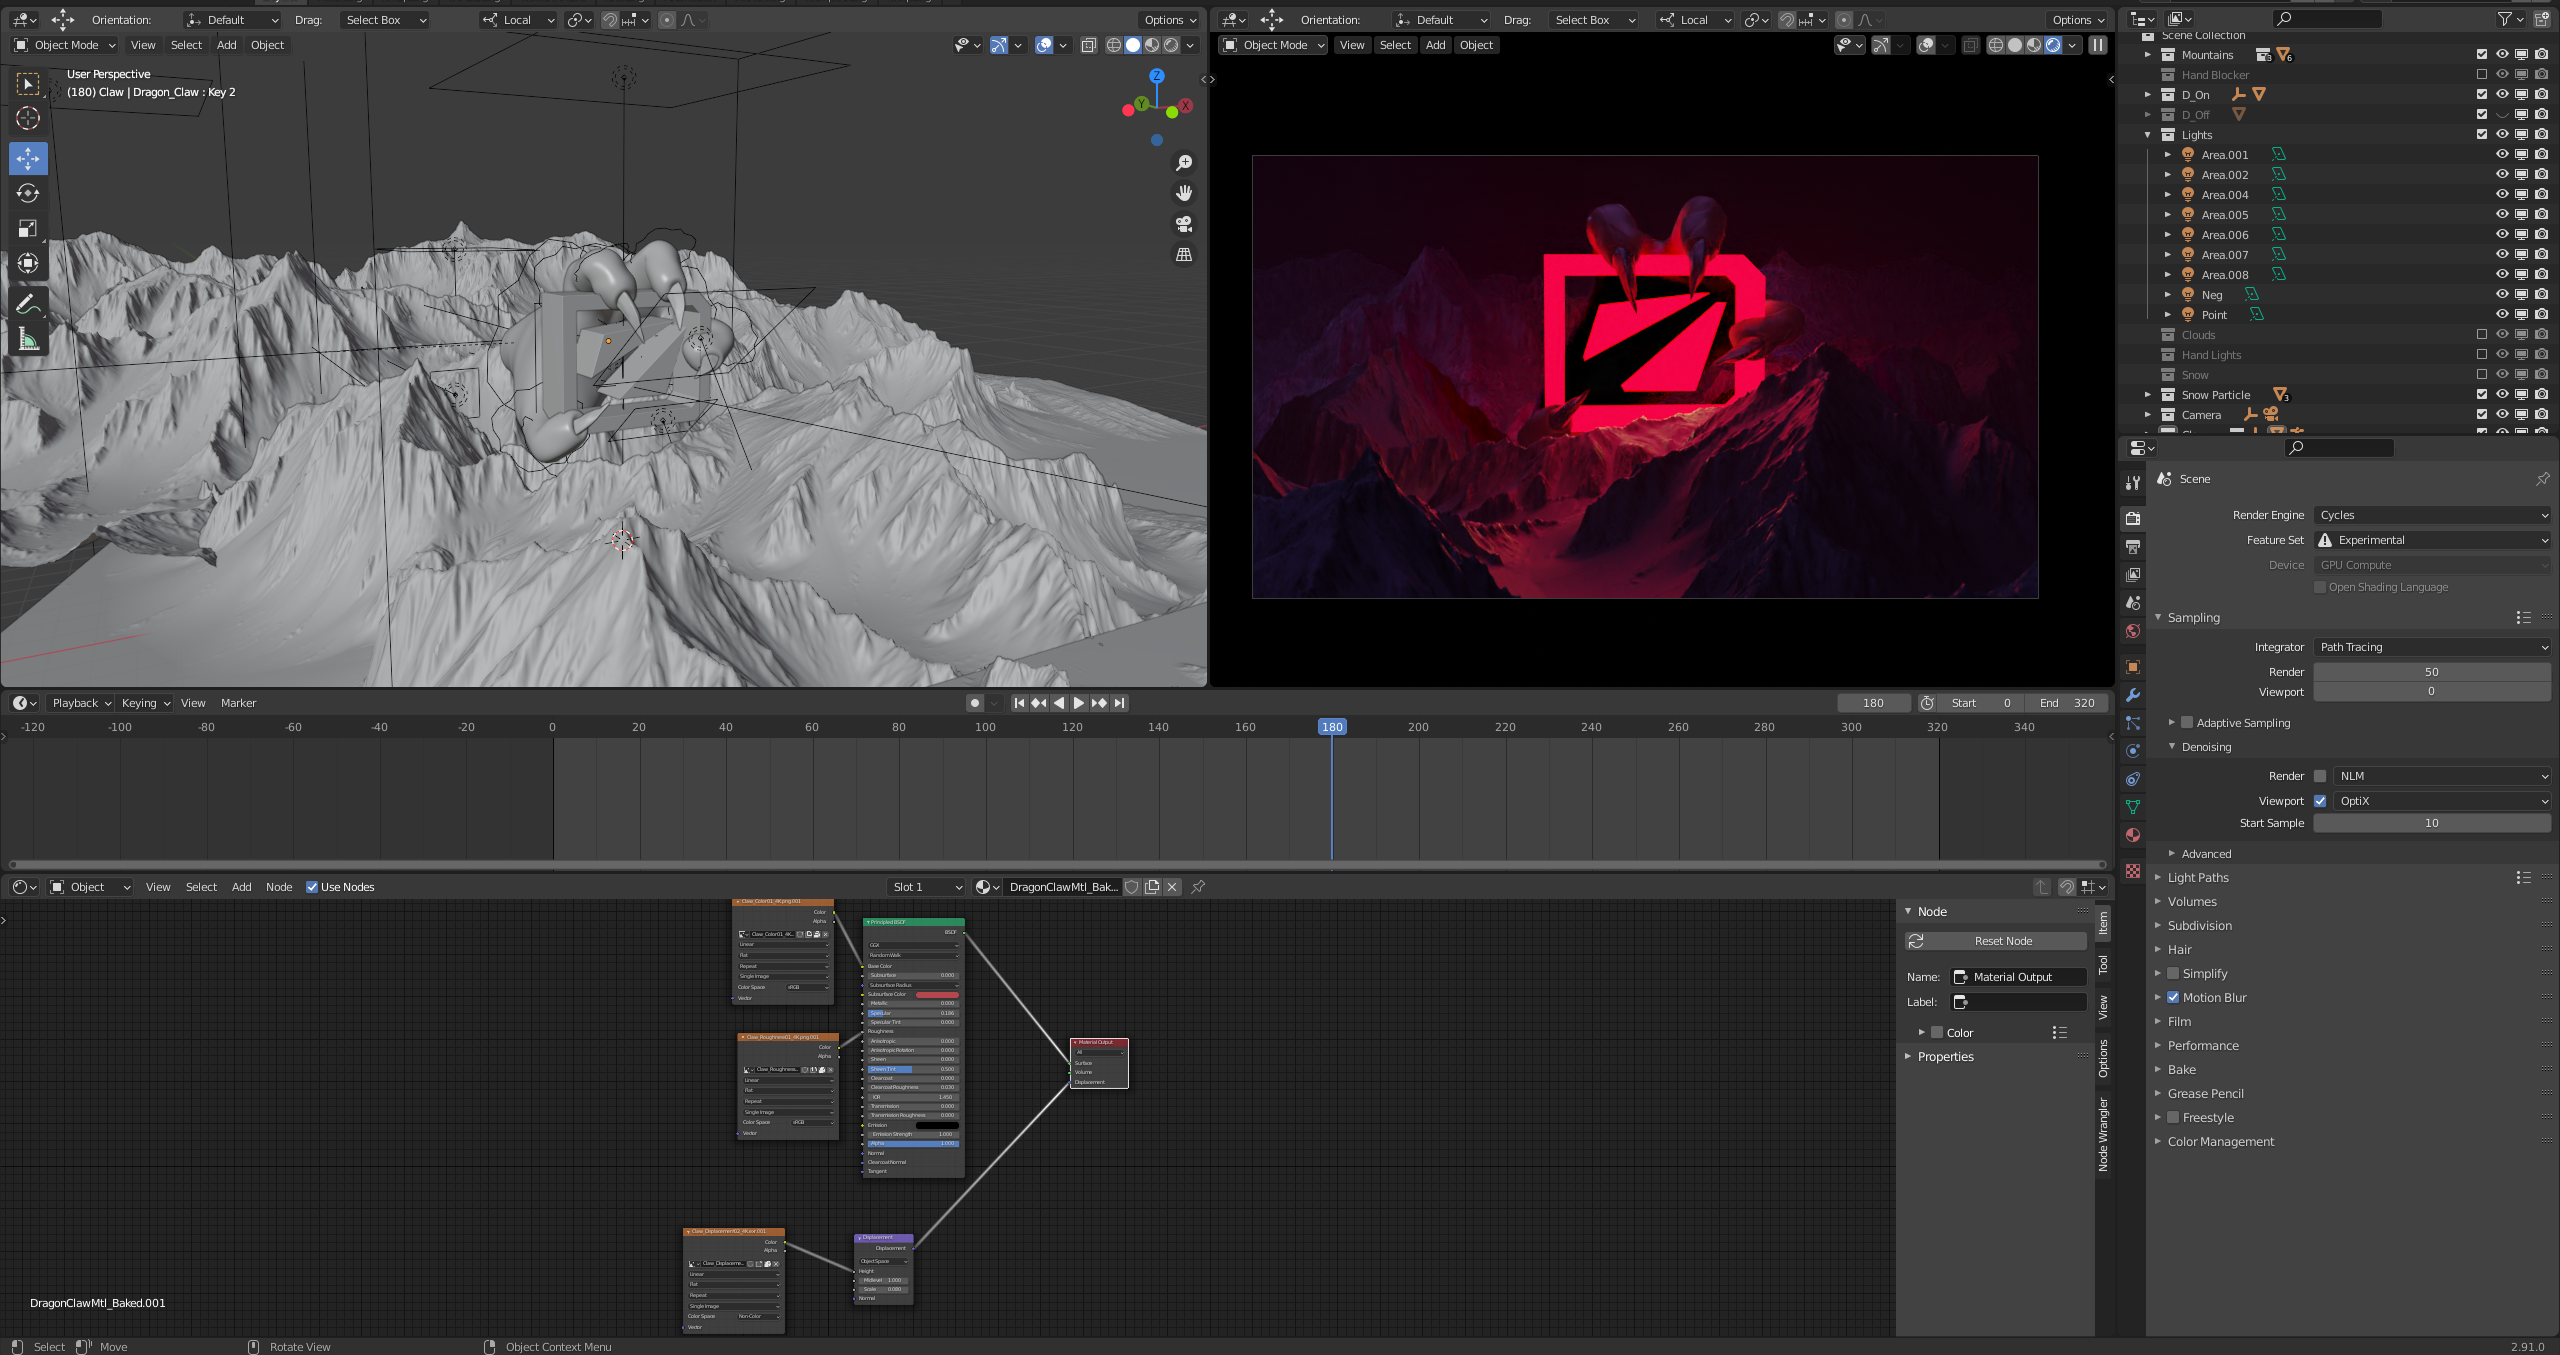Click the Render samples value field
2560x1355 pixels.
click(2431, 672)
